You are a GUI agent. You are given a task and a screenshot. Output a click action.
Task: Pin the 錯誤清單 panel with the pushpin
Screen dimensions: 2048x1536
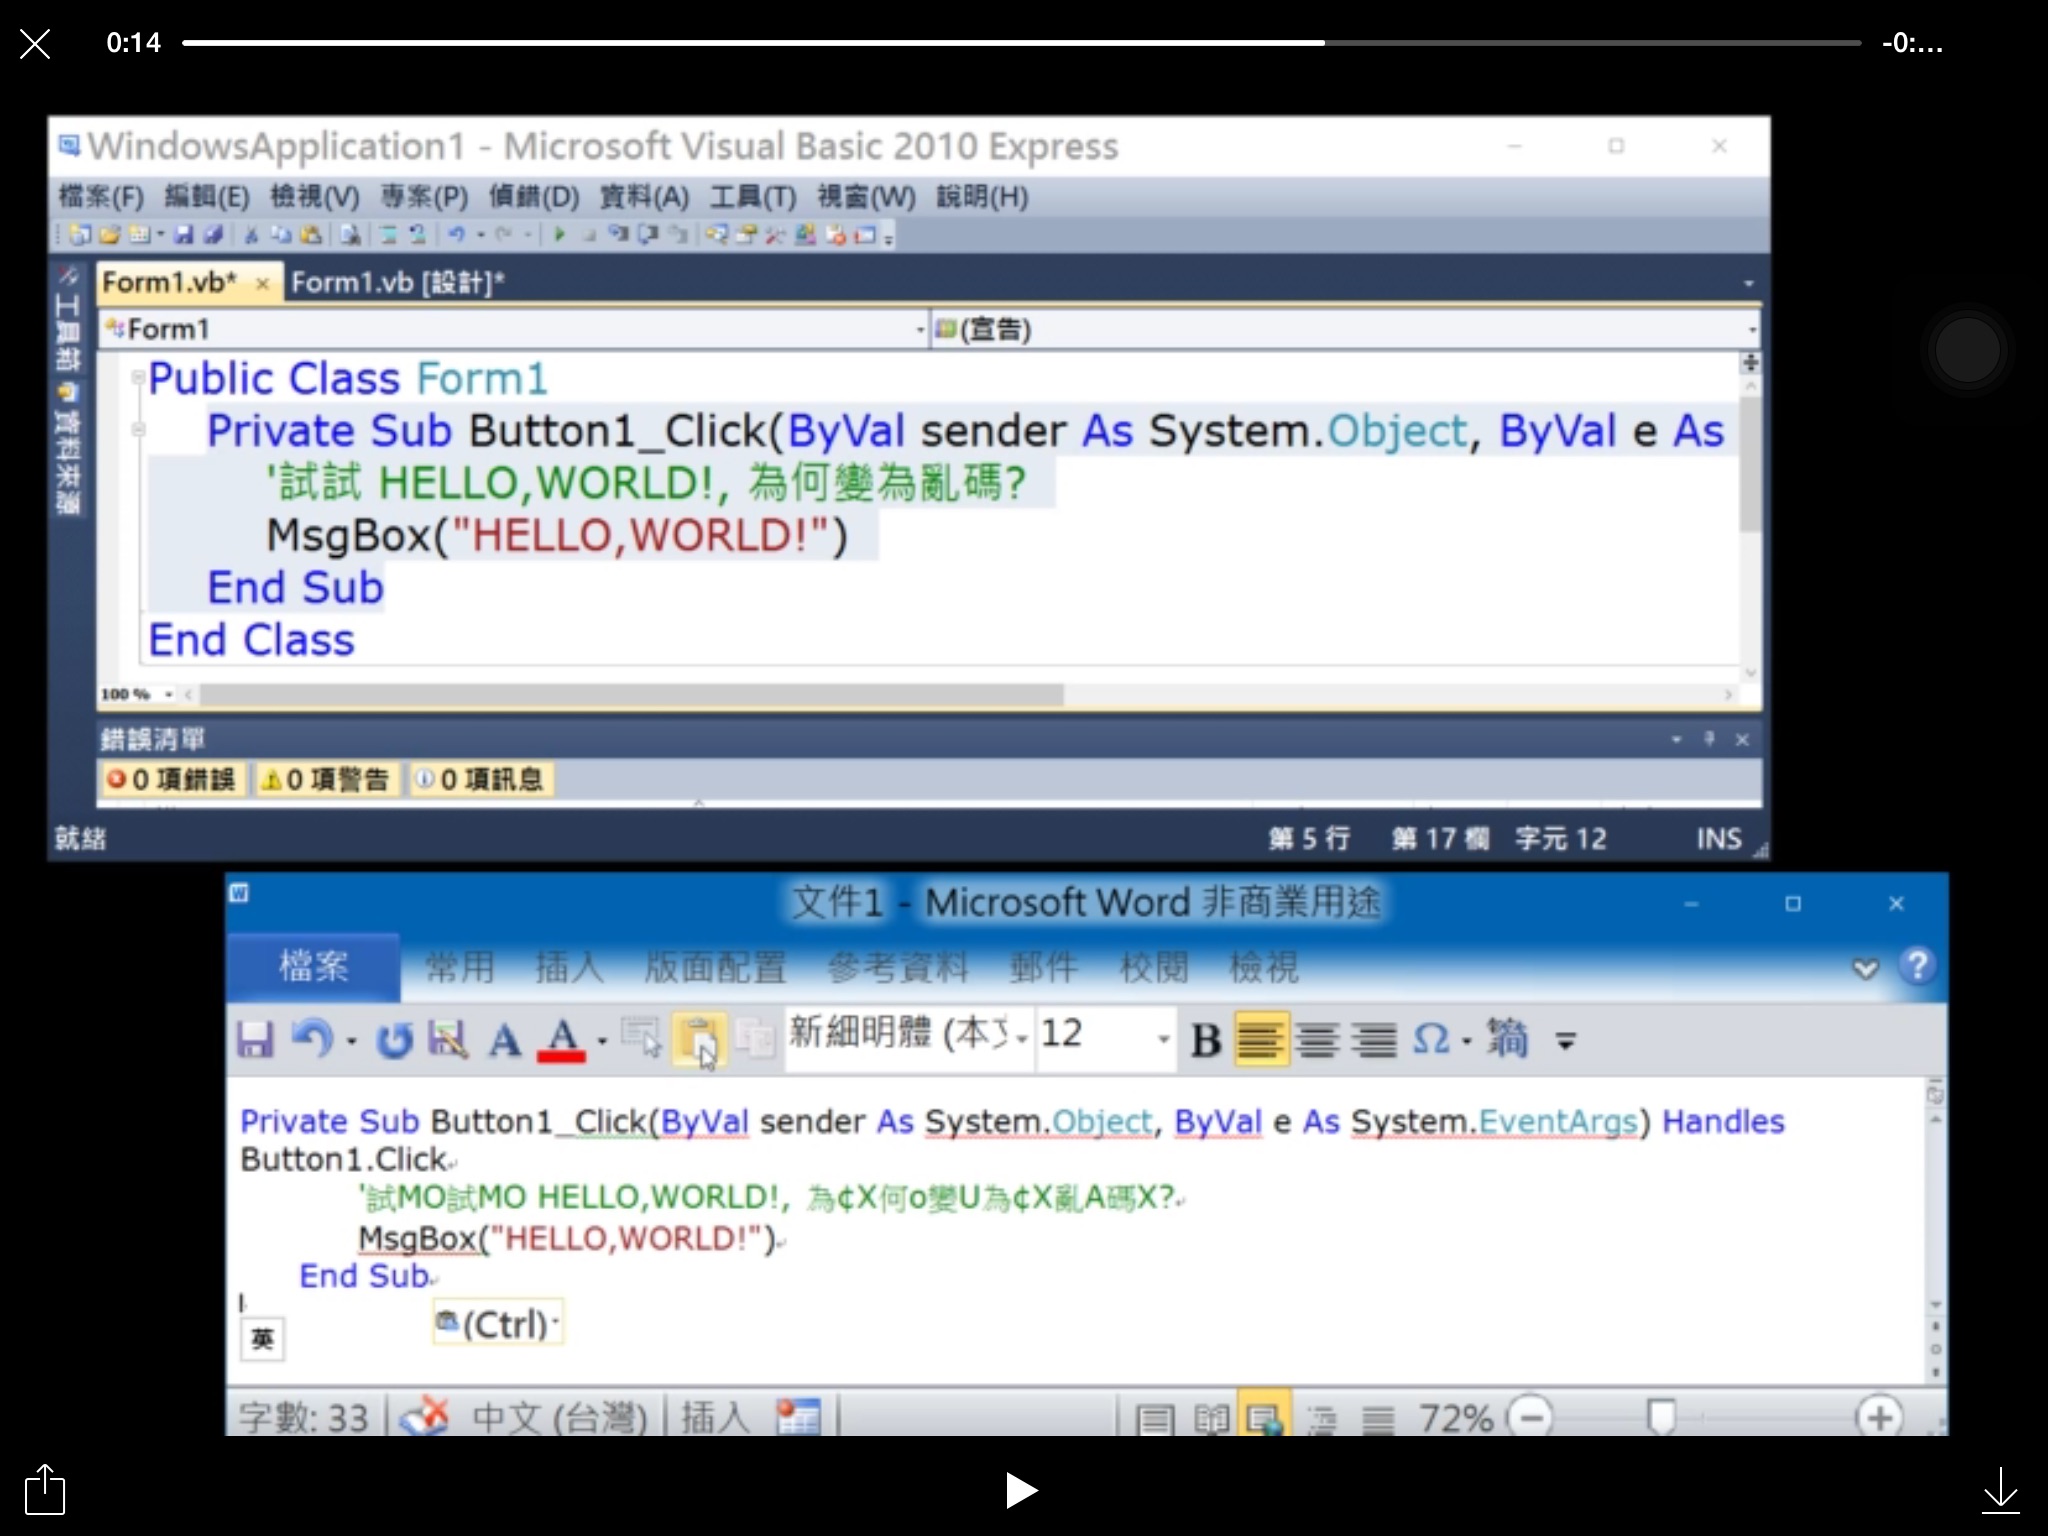coord(1709,739)
